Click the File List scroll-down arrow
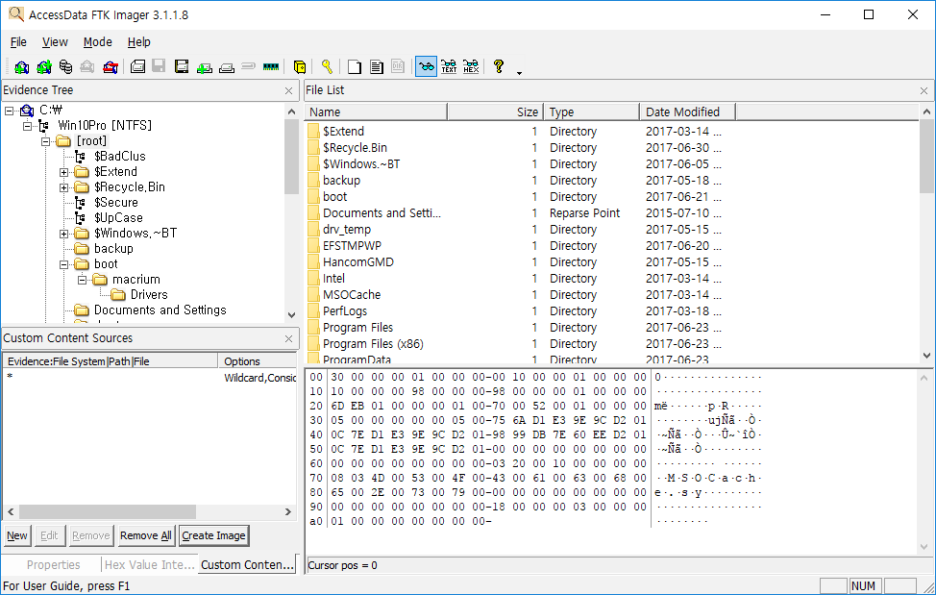The image size is (936, 595). coord(926,355)
